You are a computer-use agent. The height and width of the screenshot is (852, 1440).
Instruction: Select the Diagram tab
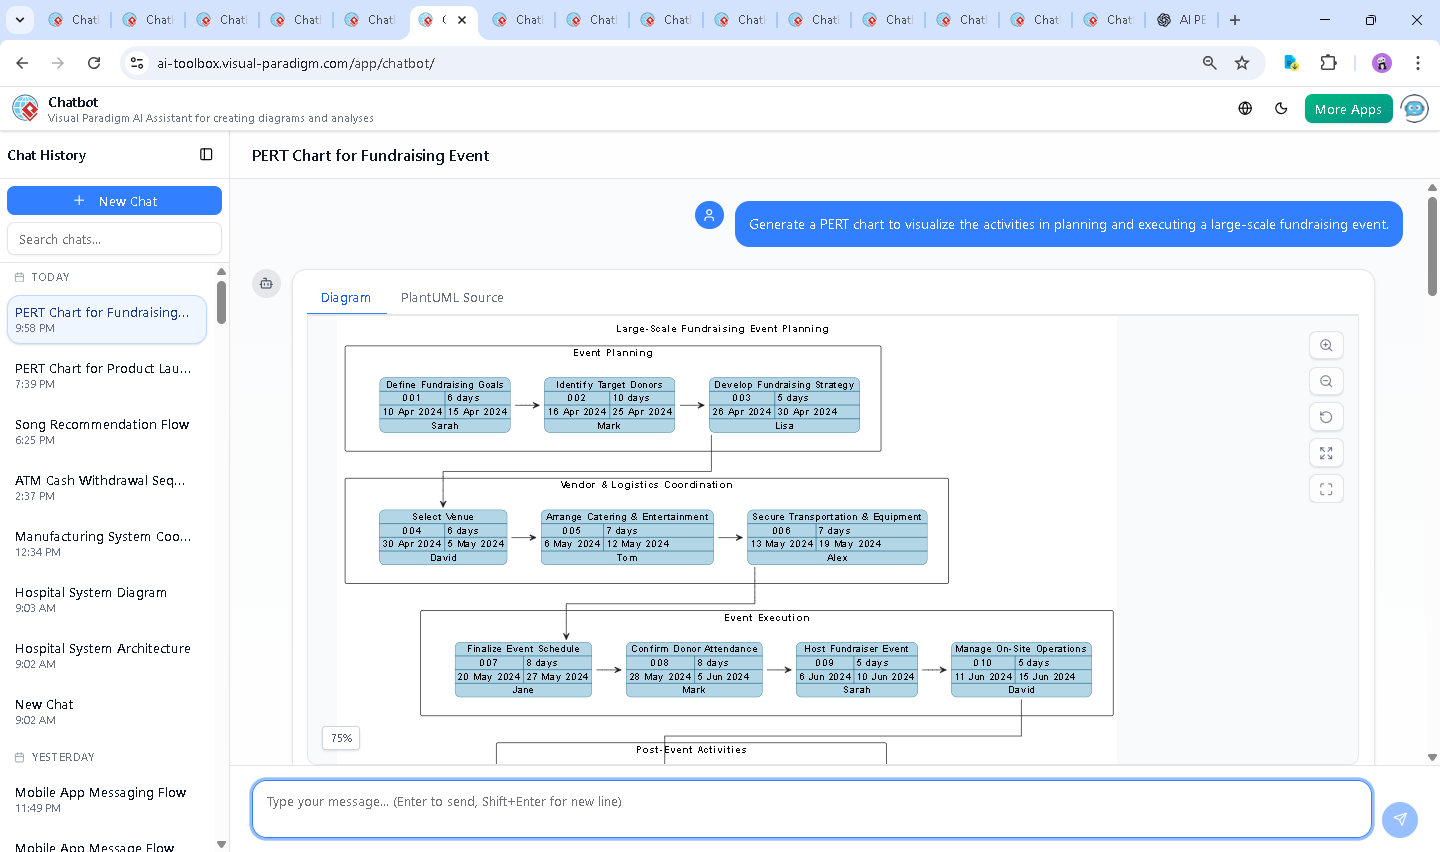[346, 298]
